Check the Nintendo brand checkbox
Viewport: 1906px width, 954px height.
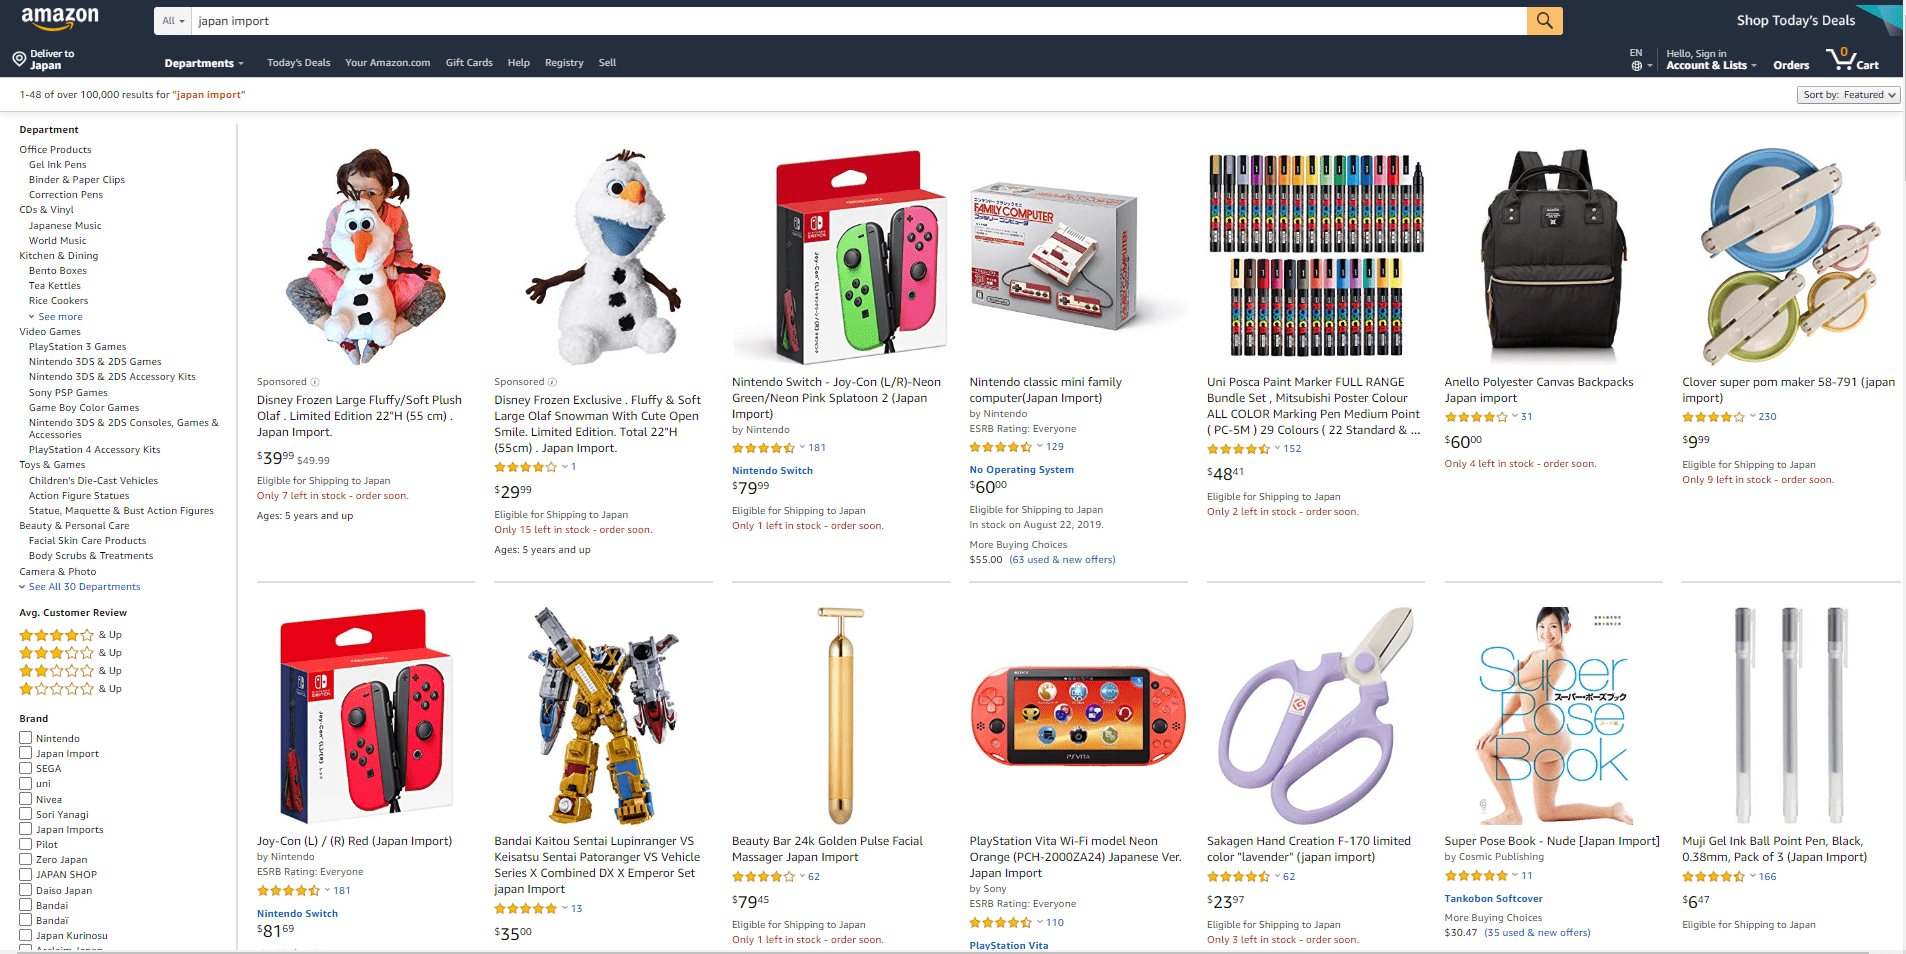(x=25, y=738)
